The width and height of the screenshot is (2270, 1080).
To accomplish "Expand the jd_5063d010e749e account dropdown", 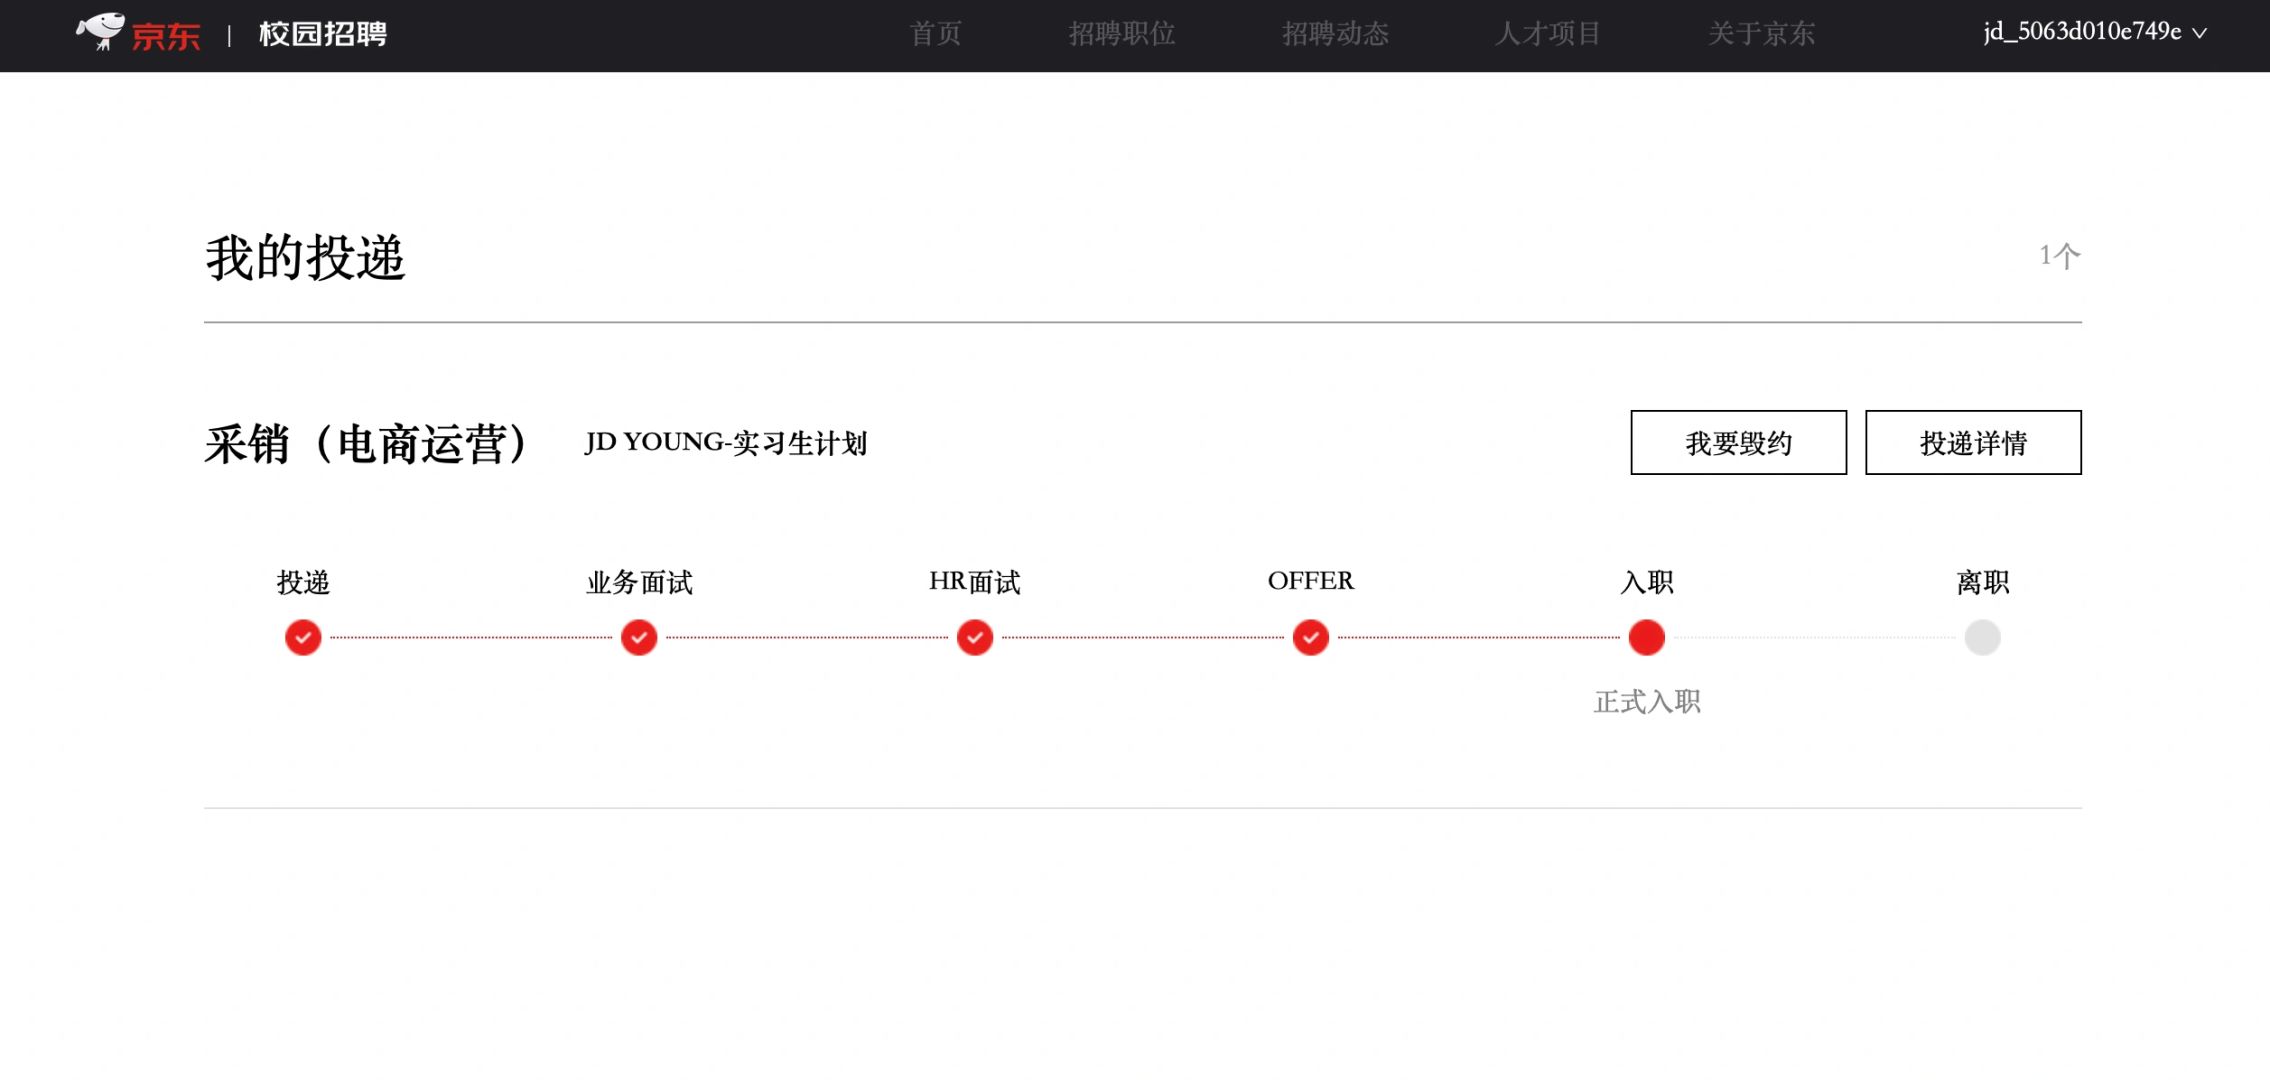I will click(x=2095, y=32).
